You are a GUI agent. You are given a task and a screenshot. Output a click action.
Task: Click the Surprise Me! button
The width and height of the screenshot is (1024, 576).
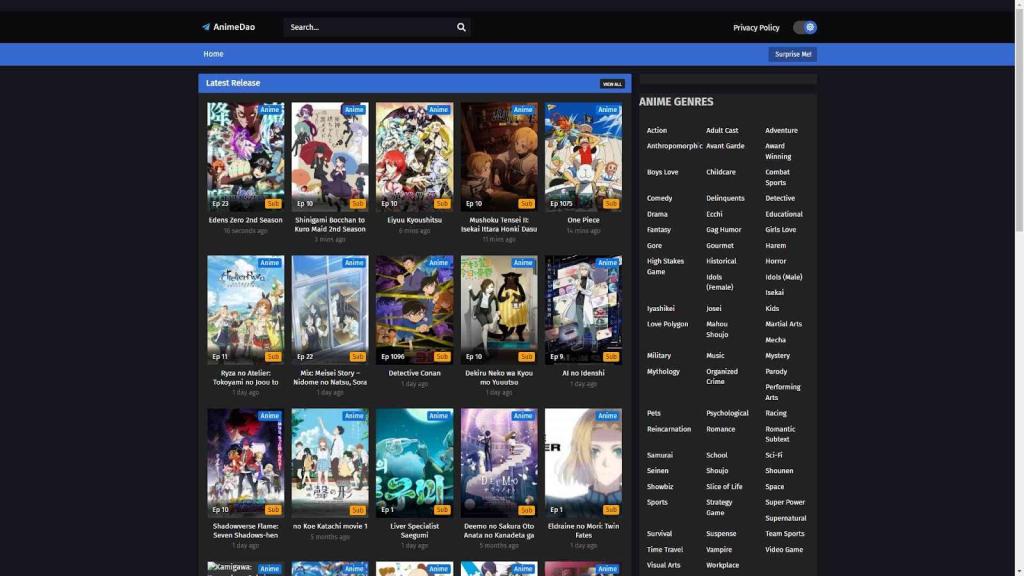(792, 53)
